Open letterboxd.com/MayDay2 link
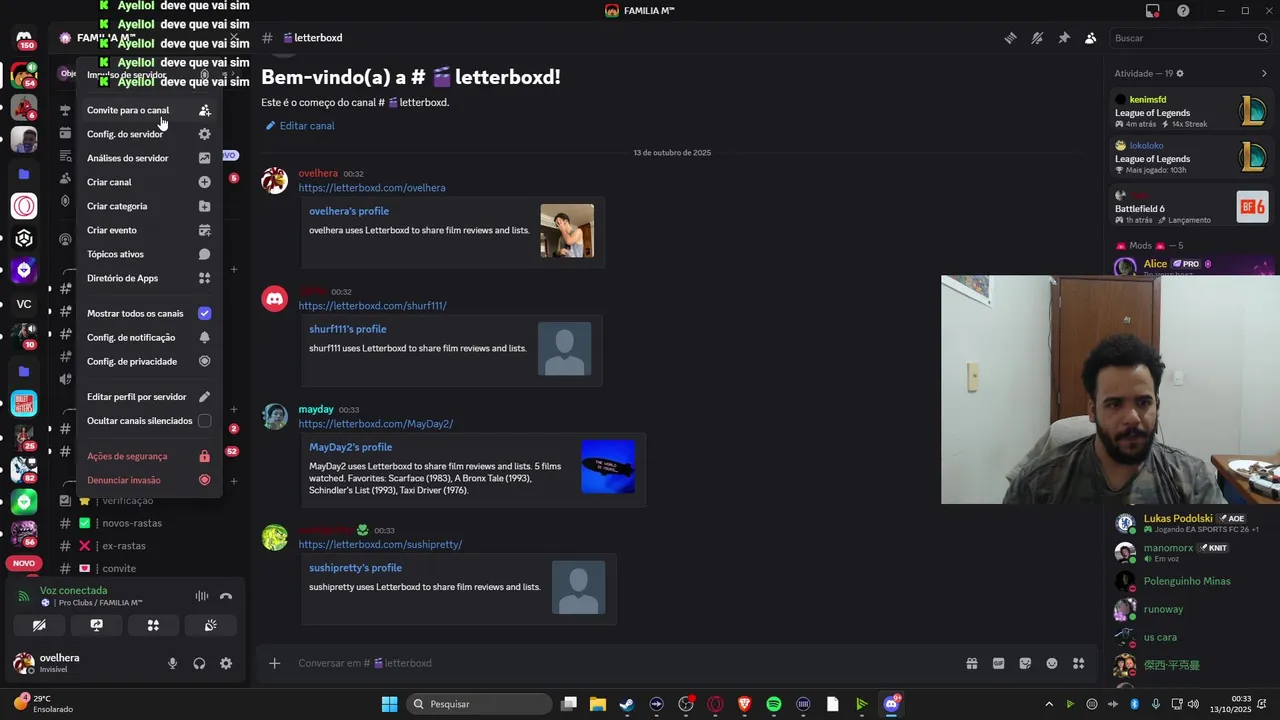 pos(375,424)
